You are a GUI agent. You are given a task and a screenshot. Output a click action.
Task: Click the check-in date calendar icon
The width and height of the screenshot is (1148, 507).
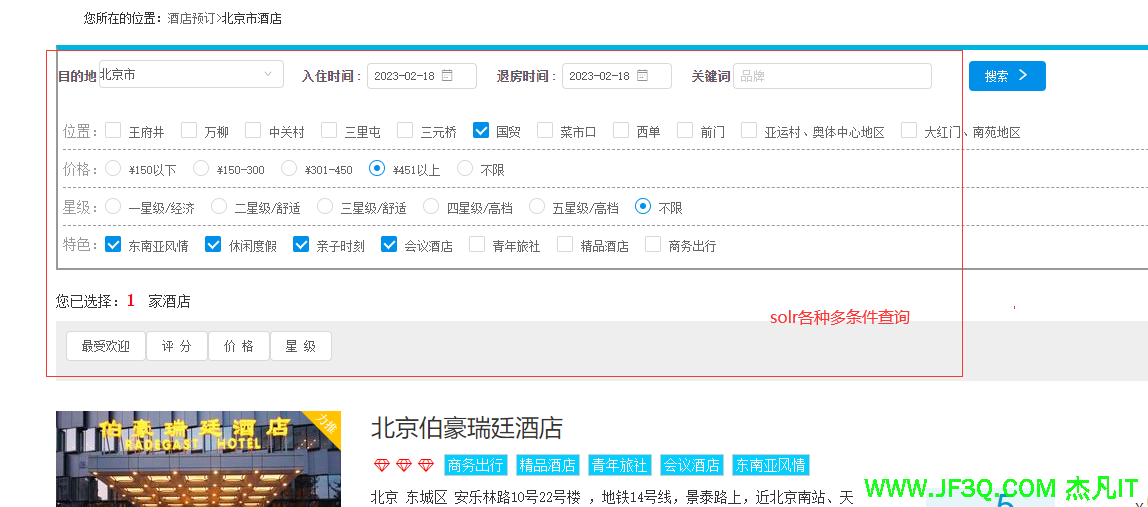click(x=447, y=76)
